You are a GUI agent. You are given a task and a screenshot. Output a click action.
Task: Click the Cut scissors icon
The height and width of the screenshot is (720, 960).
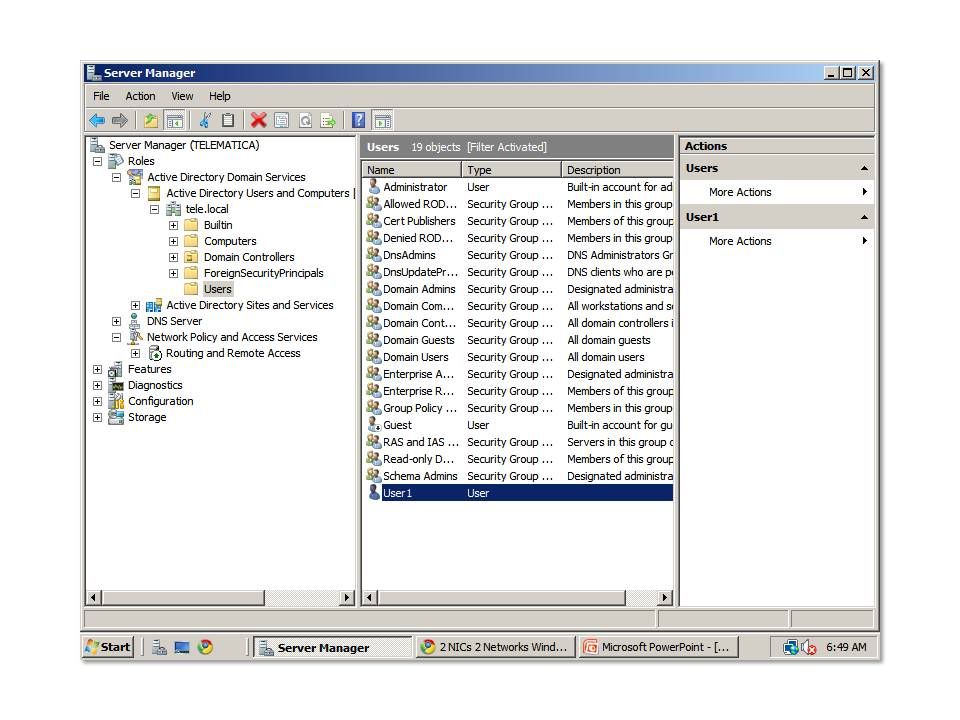pos(205,120)
